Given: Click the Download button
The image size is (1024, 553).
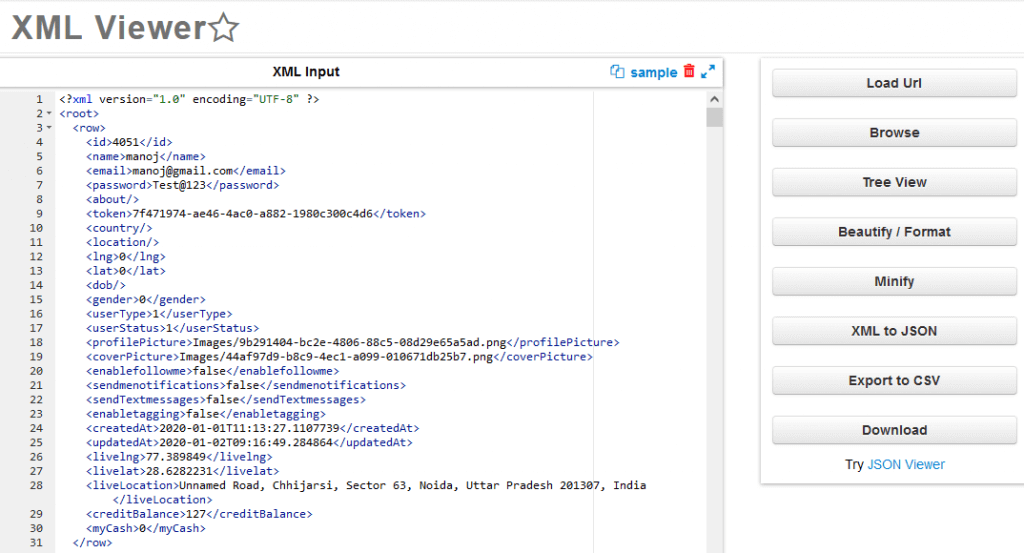Looking at the screenshot, I should (894, 430).
